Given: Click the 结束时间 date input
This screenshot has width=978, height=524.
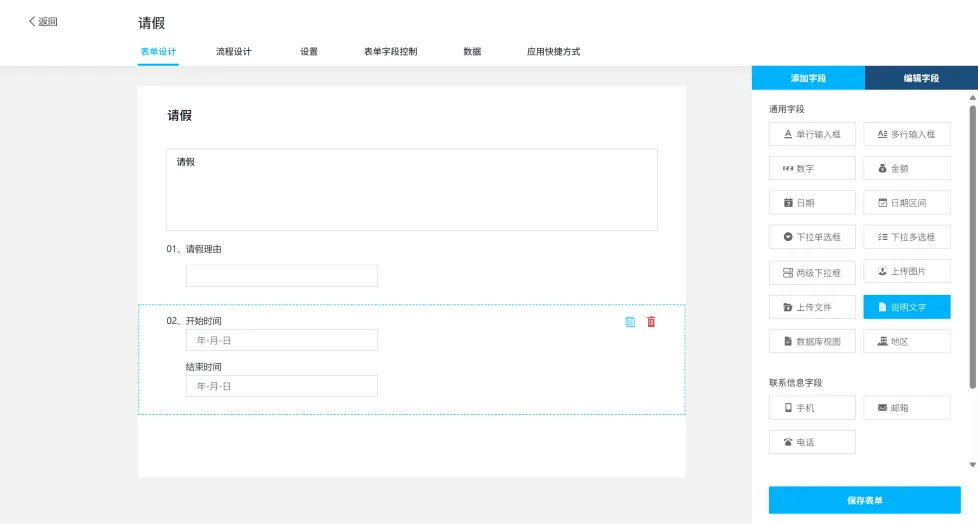Looking at the screenshot, I should 282,386.
